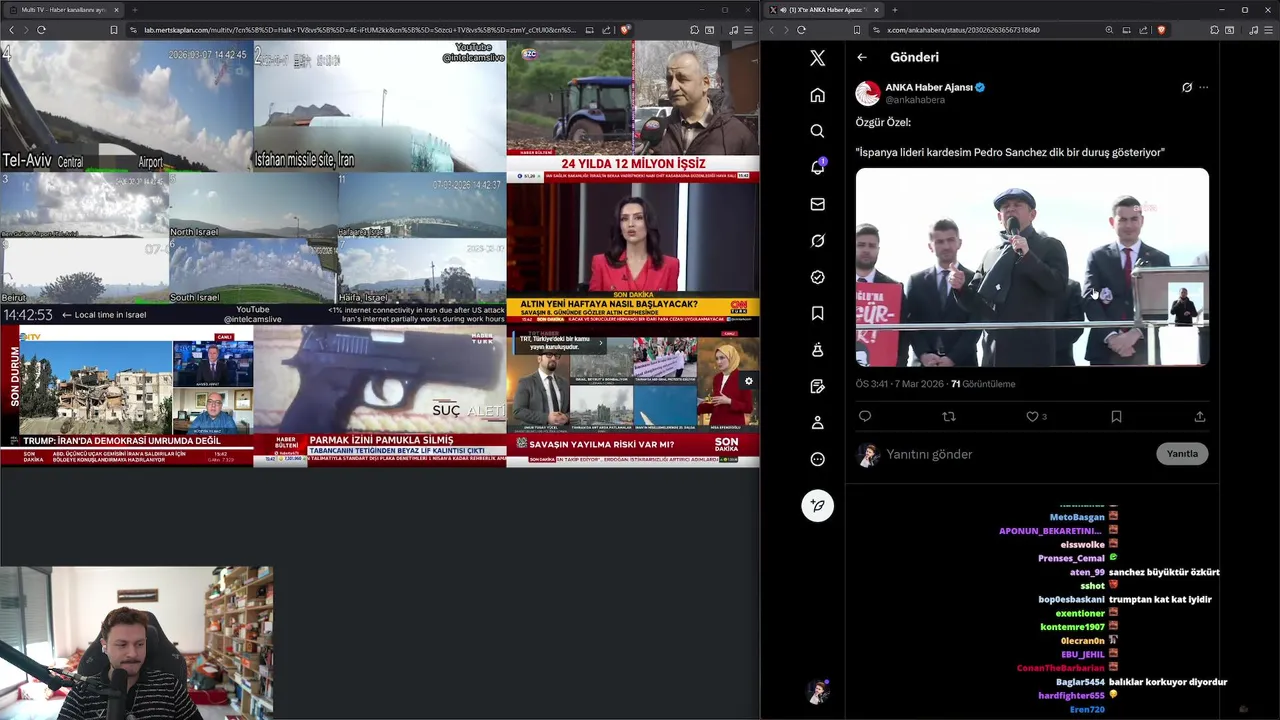Open the 71 Görüntüleme view count
This screenshot has width=1280, height=720.
click(x=982, y=384)
